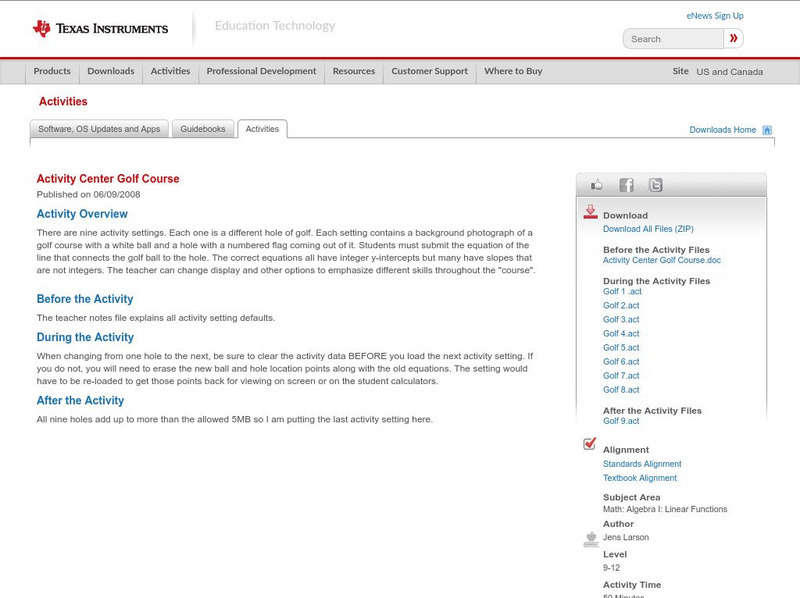Click the After the Activity heading
This screenshot has width=800, height=598.
point(80,401)
